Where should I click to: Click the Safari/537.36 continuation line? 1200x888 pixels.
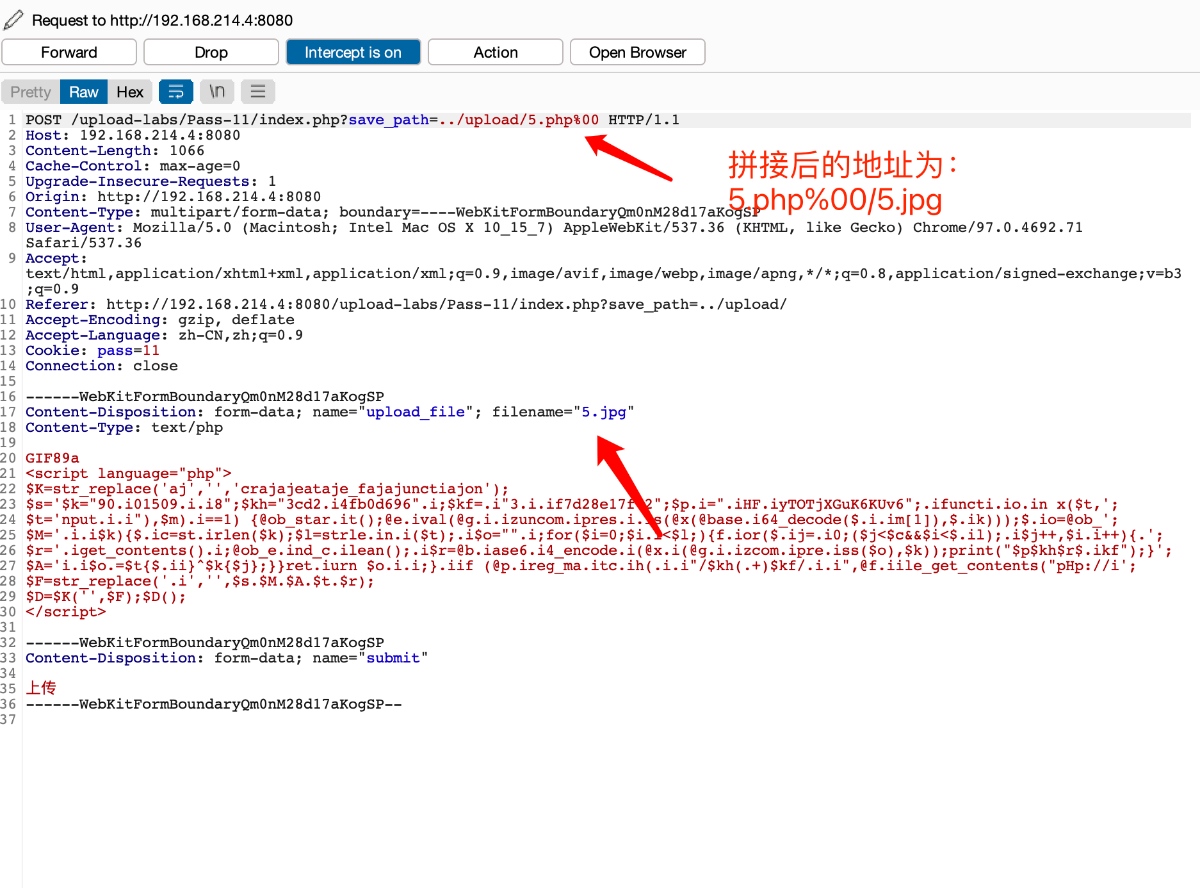(x=84, y=243)
